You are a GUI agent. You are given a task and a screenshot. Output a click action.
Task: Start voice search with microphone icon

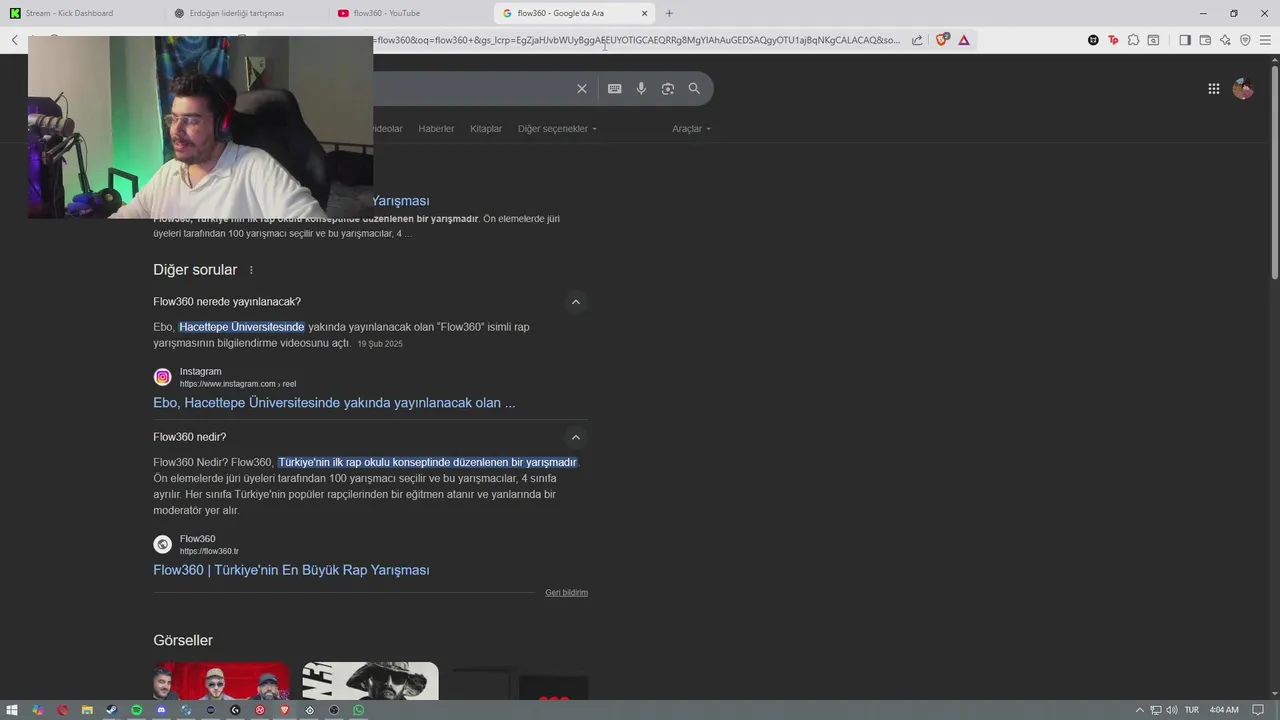point(641,89)
